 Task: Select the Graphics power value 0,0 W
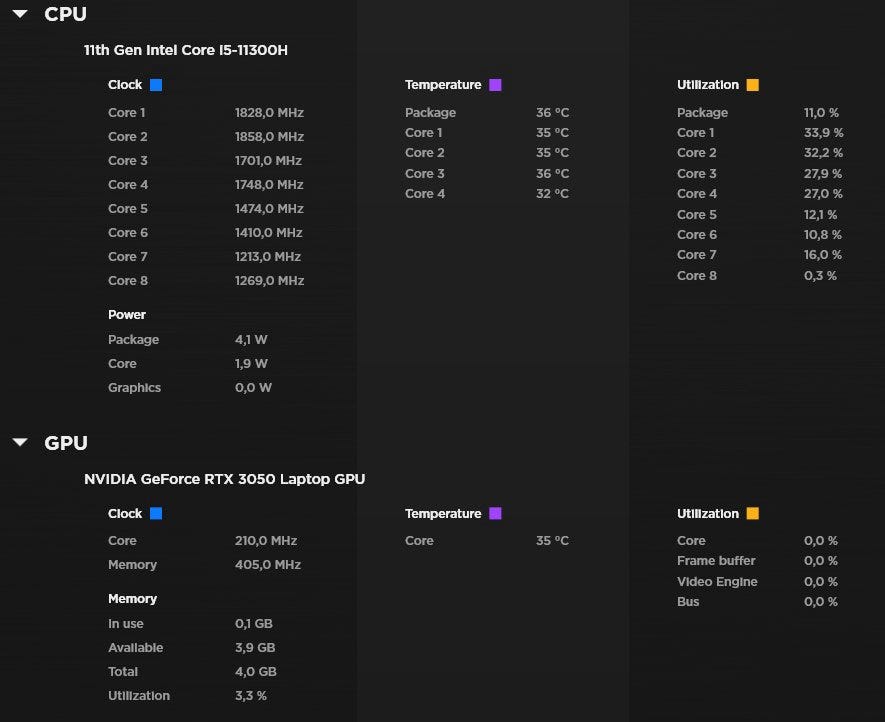[x=253, y=388]
